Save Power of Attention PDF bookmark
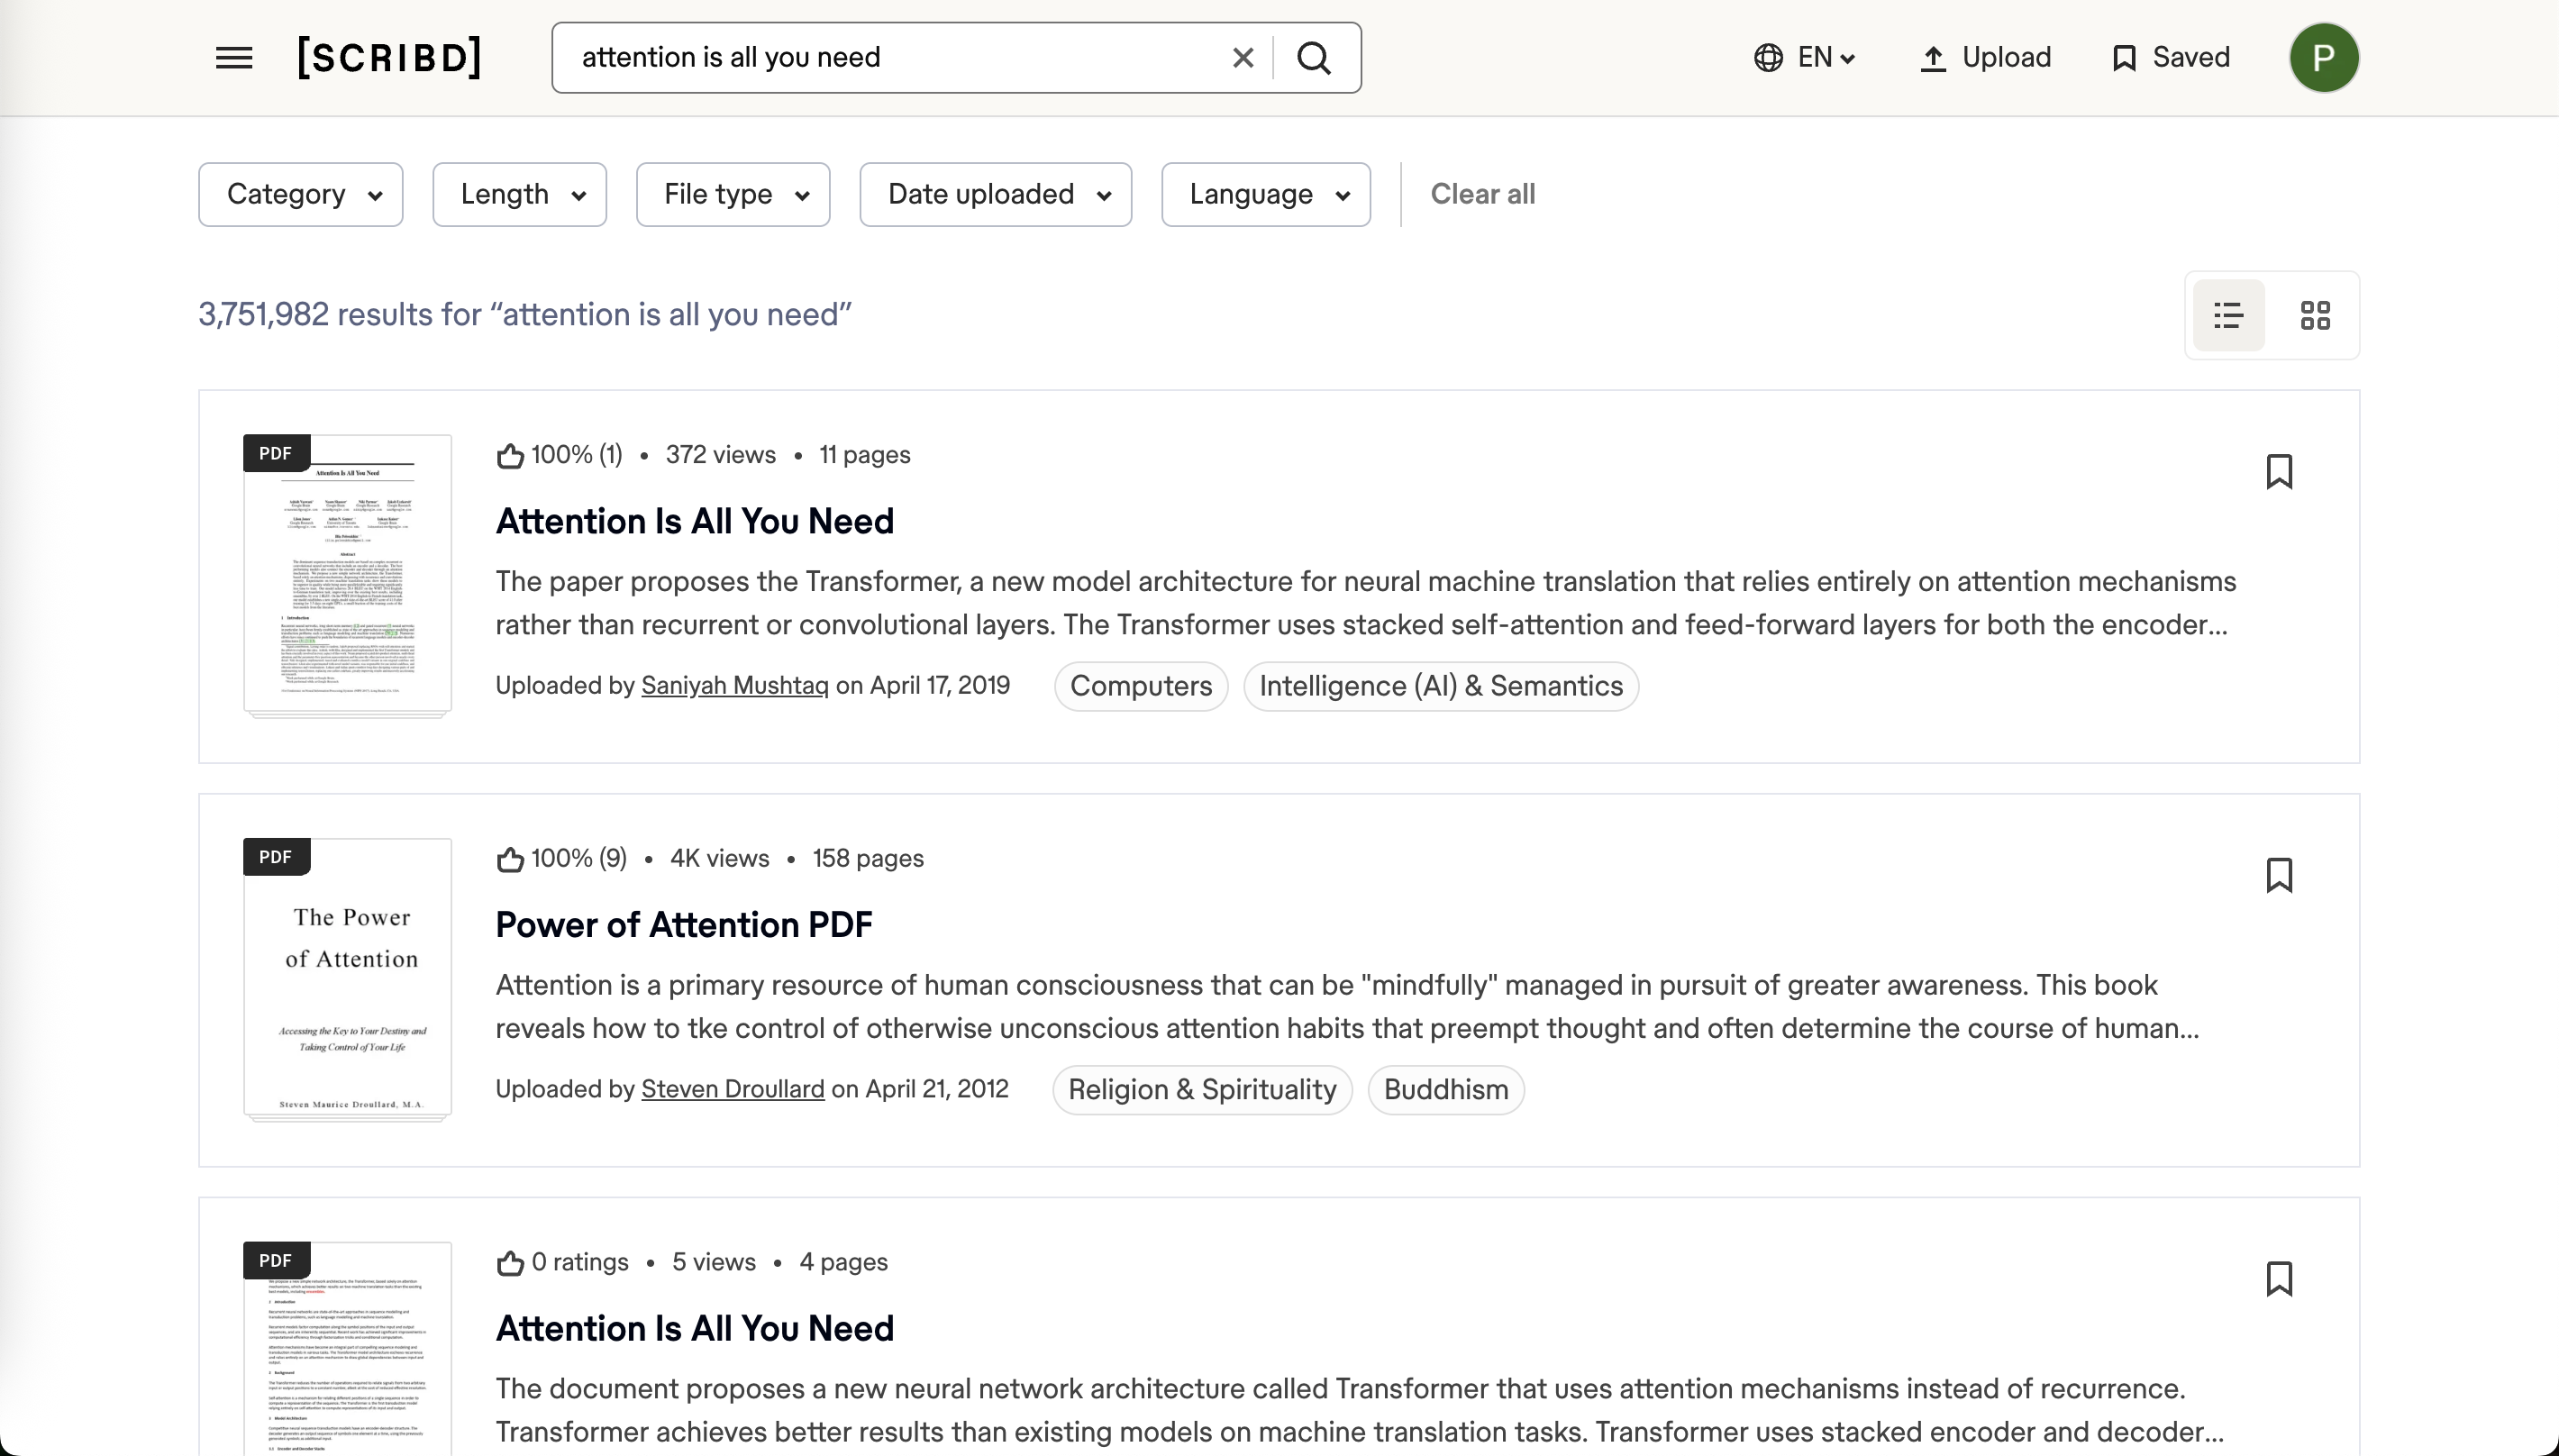The height and width of the screenshot is (1456, 2559). point(2278,875)
